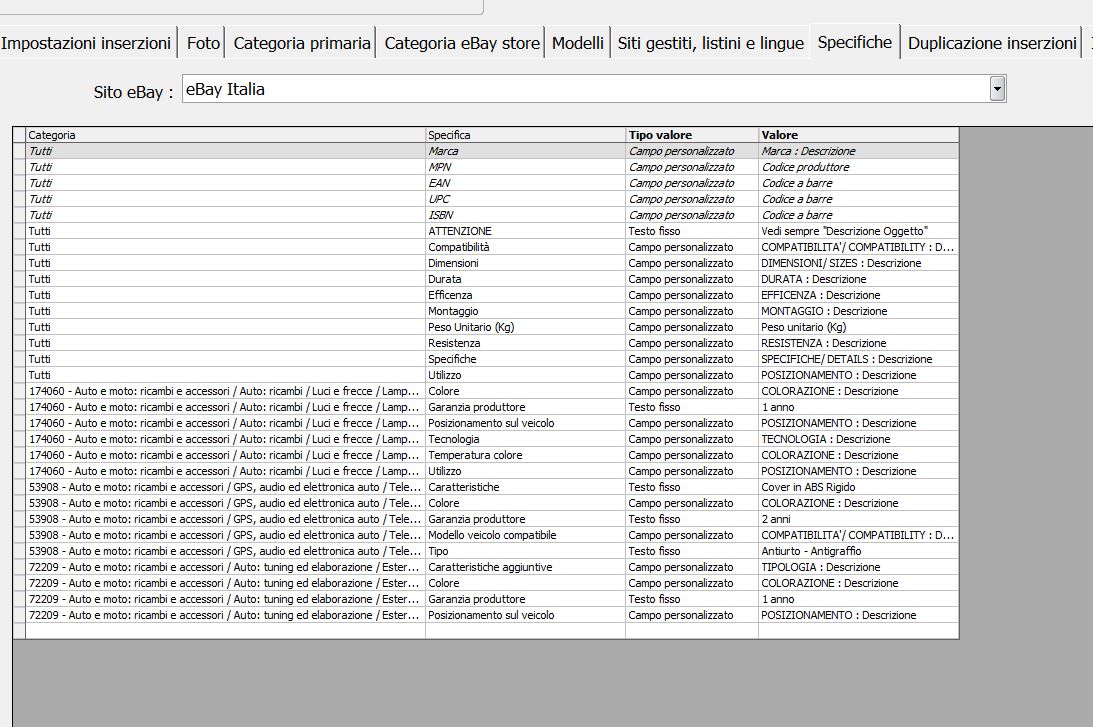The image size is (1093, 727).
Task: Click 'RESISTENZA : Descrizione' value cell
Action: 859,344
